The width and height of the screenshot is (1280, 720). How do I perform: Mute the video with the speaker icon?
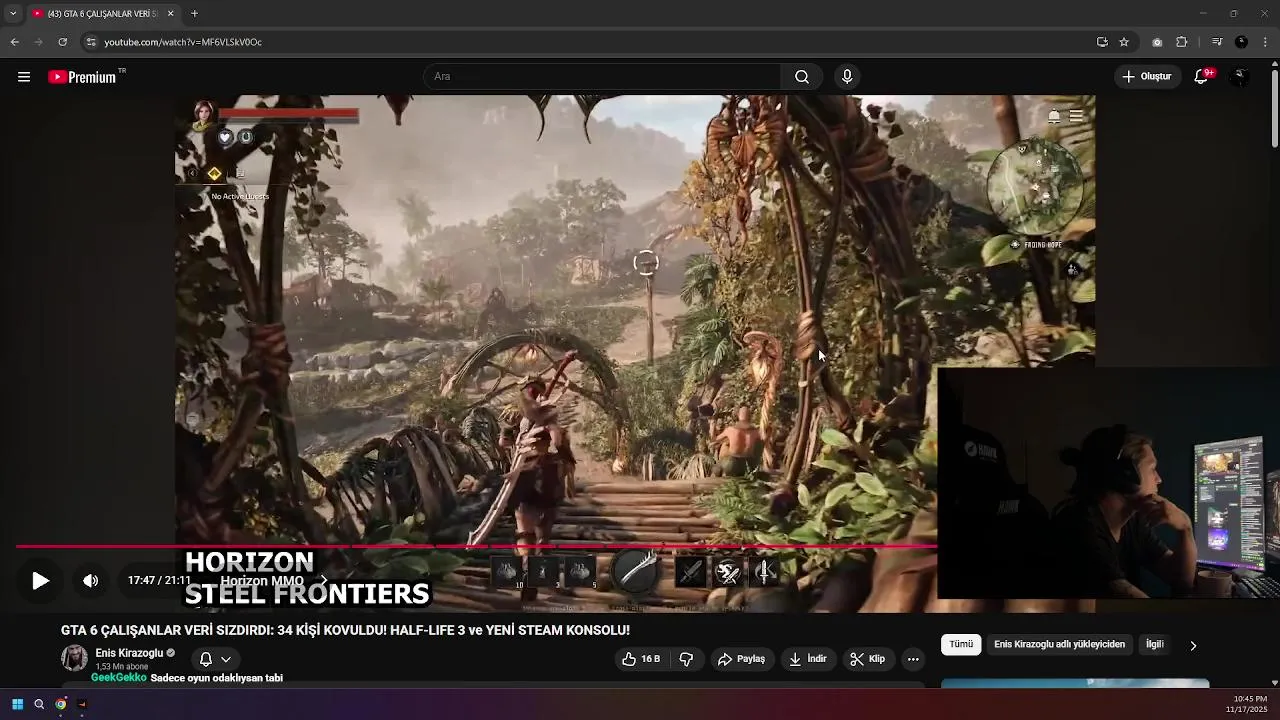pos(90,581)
